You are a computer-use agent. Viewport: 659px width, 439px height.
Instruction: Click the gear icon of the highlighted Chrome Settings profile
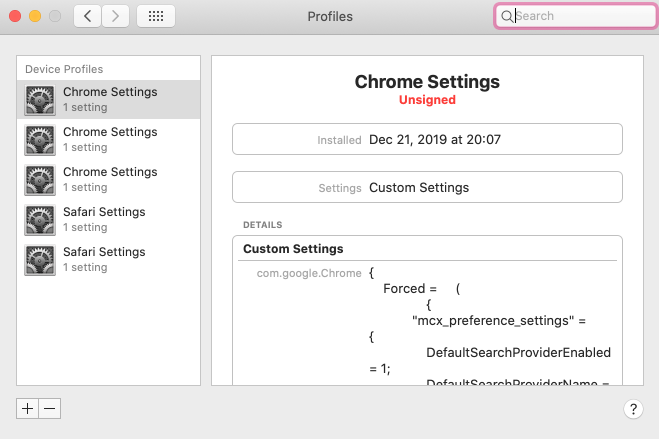click(40, 100)
